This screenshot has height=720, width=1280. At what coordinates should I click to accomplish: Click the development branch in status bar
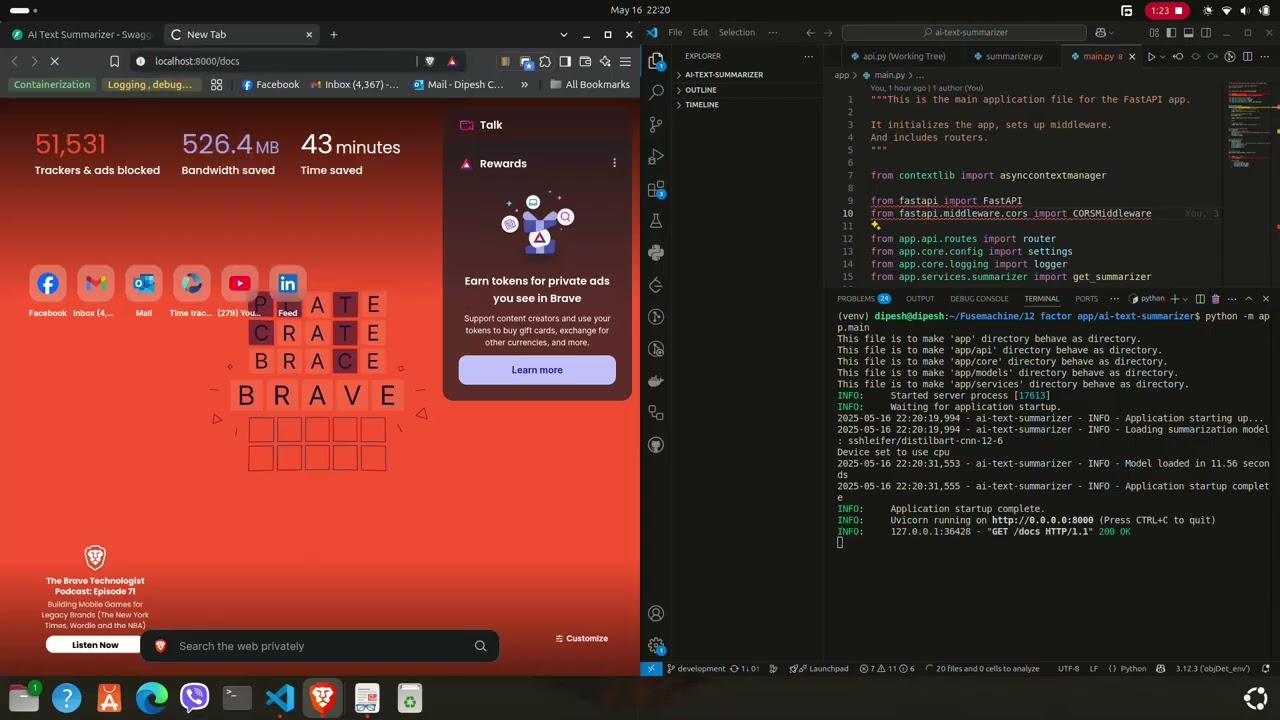click(x=697, y=668)
